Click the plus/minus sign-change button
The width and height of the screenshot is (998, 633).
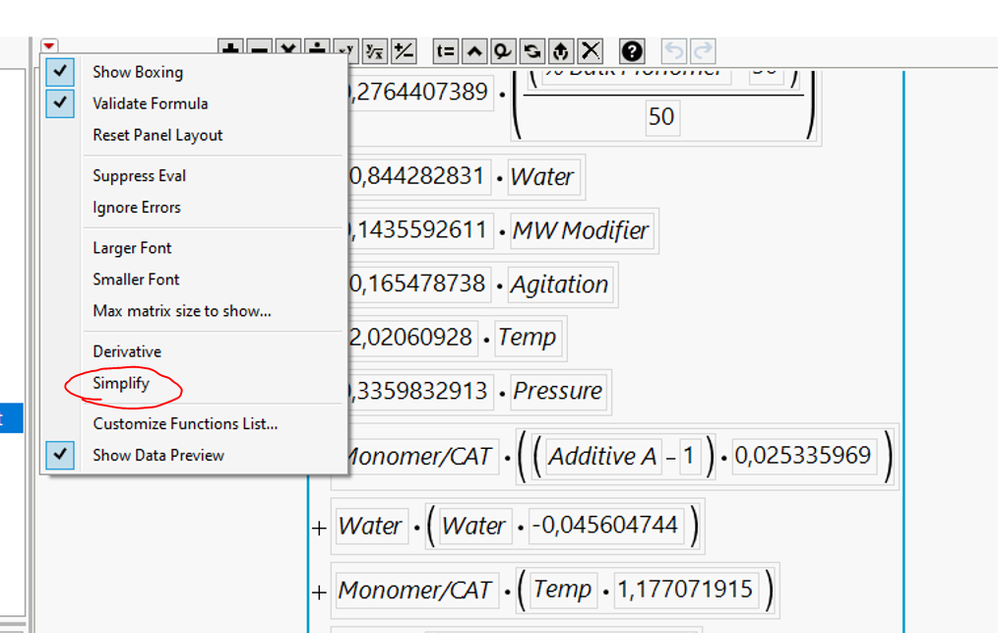coord(403,51)
